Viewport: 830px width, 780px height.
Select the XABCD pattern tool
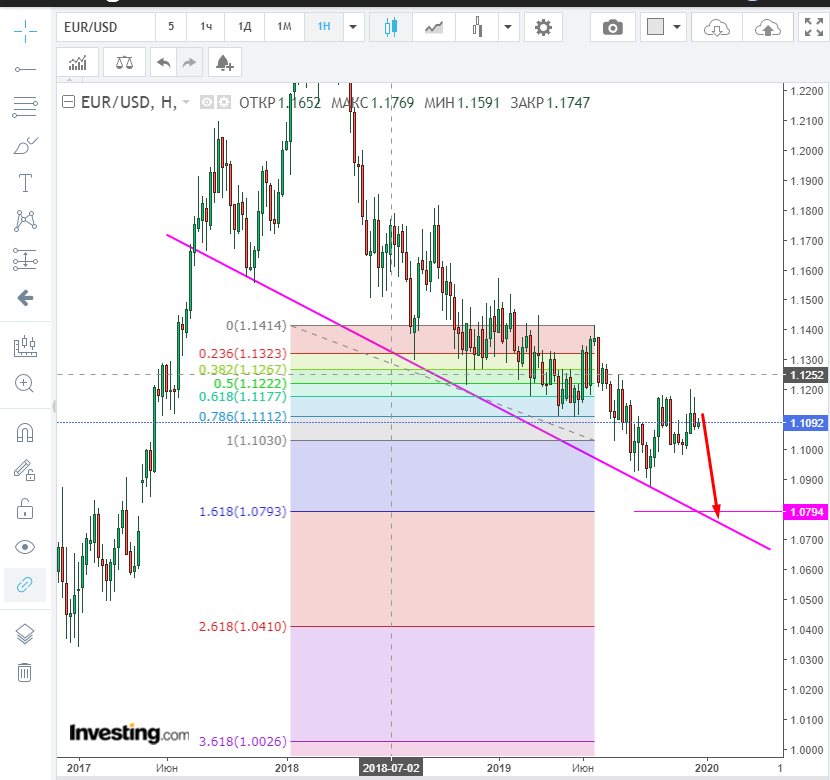pyautogui.click(x=25, y=221)
